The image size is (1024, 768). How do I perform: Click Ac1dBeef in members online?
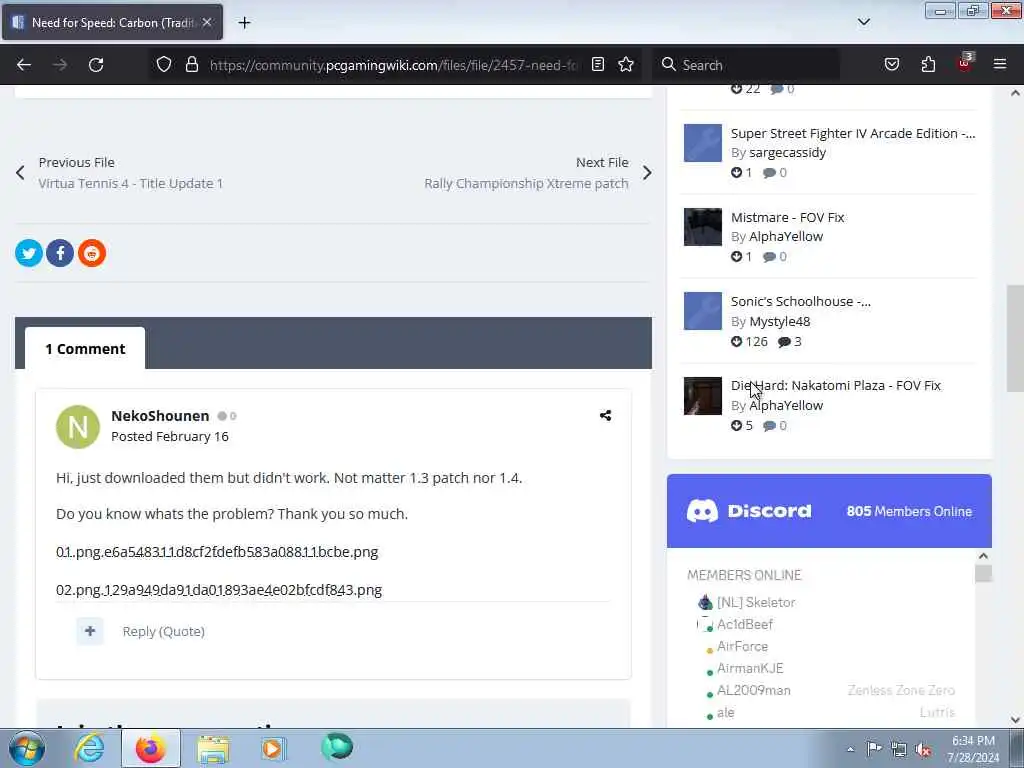[x=744, y=624]
